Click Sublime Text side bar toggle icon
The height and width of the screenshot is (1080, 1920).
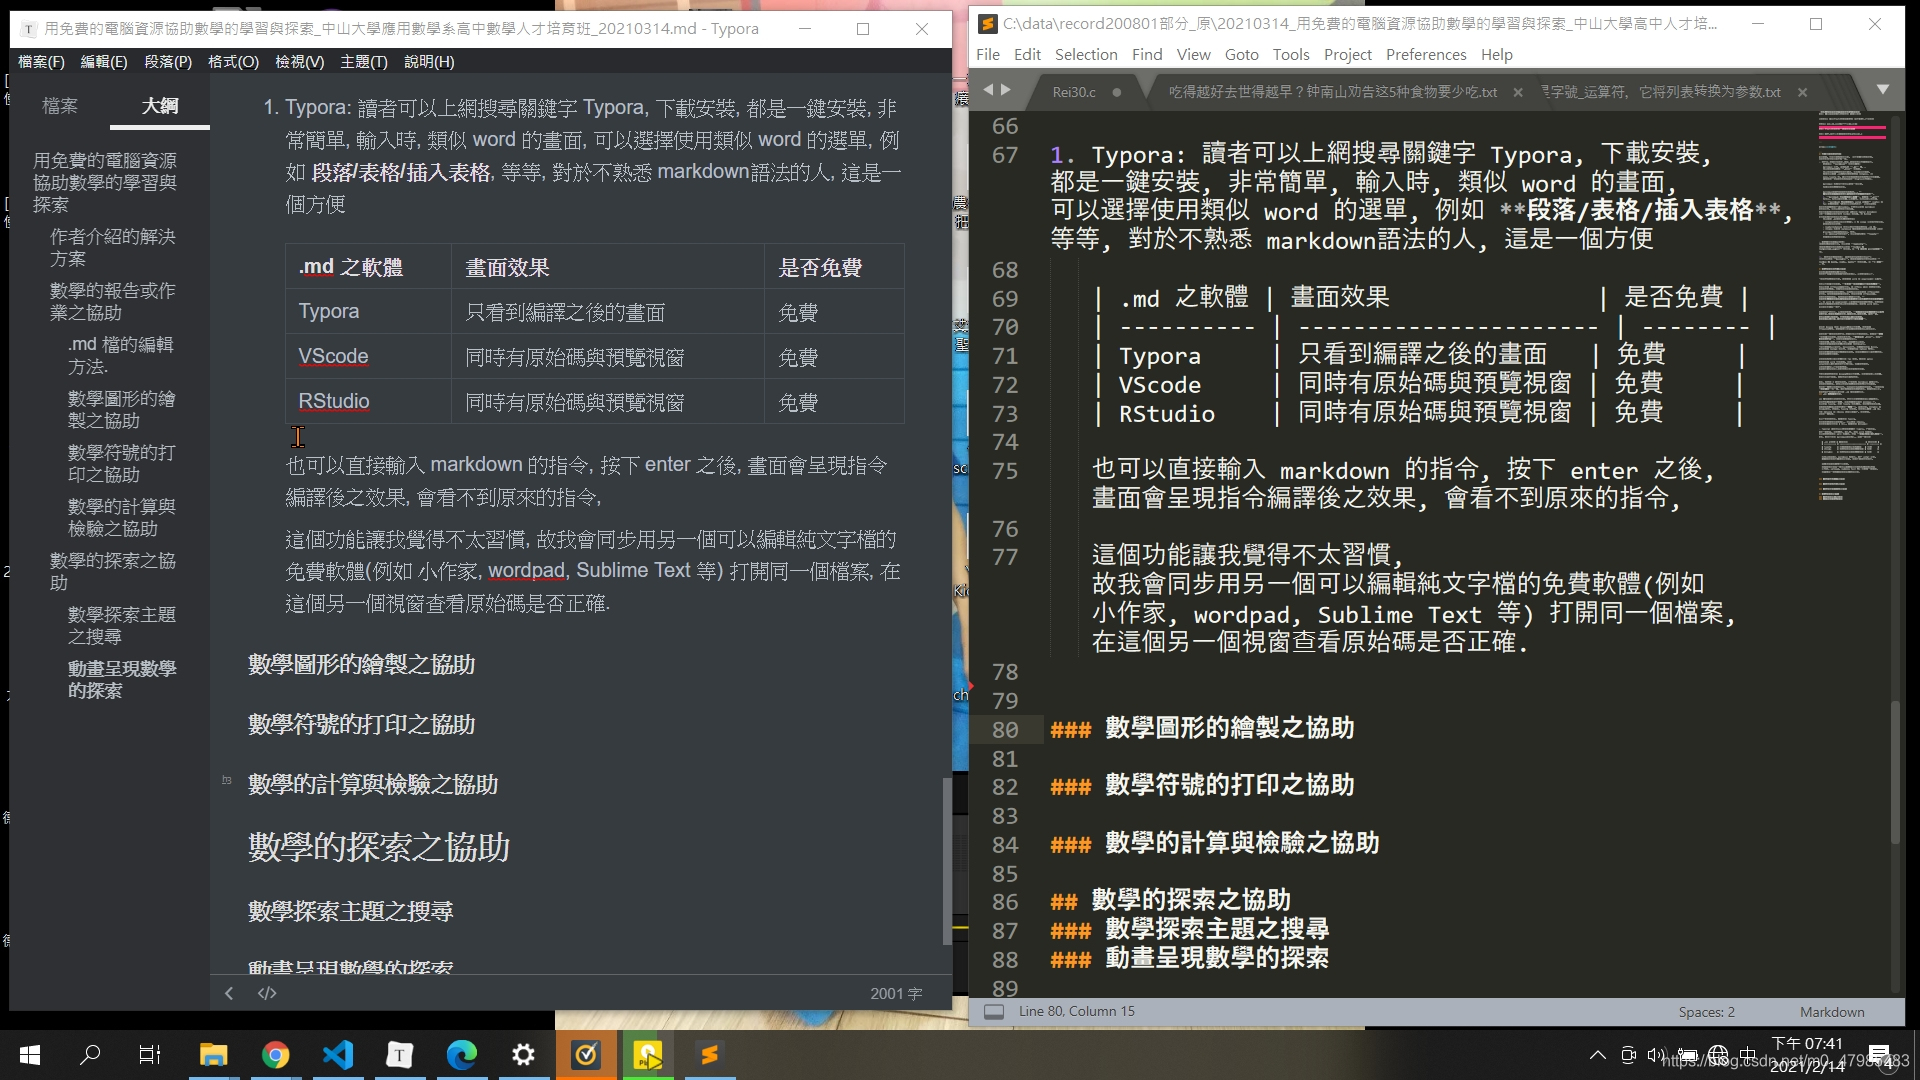click(993, 1012)
